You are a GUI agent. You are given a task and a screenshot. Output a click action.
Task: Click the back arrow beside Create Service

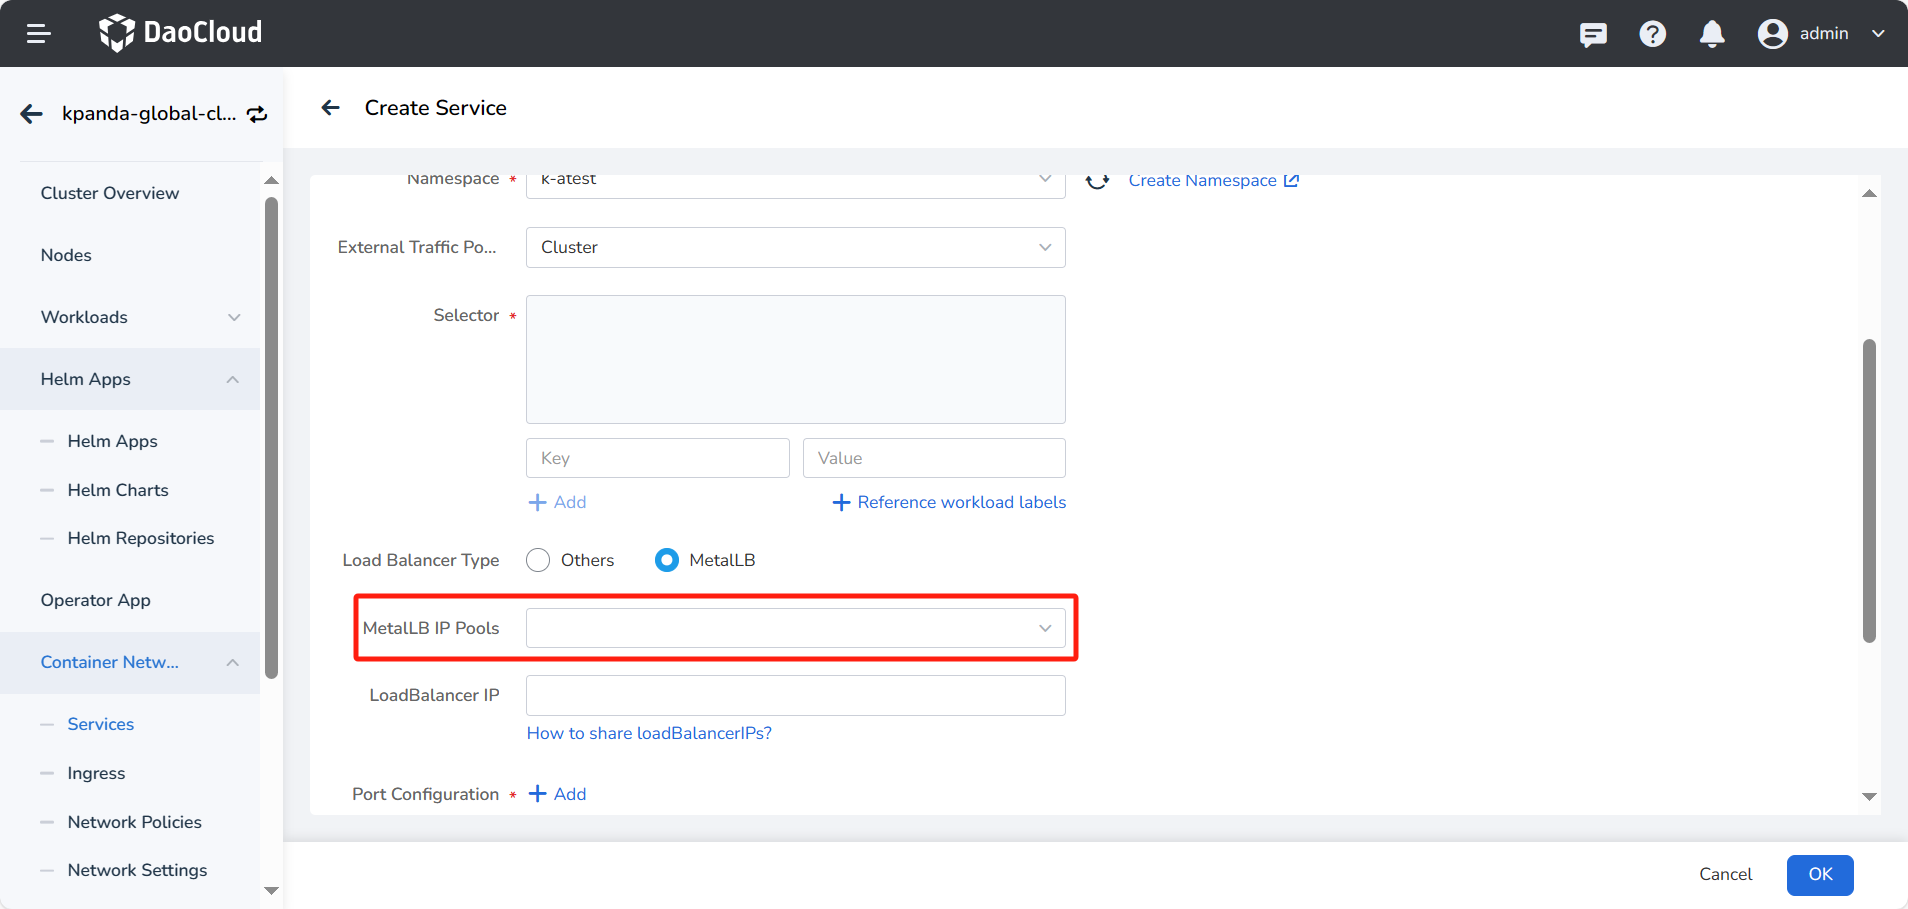click(330, 107)
